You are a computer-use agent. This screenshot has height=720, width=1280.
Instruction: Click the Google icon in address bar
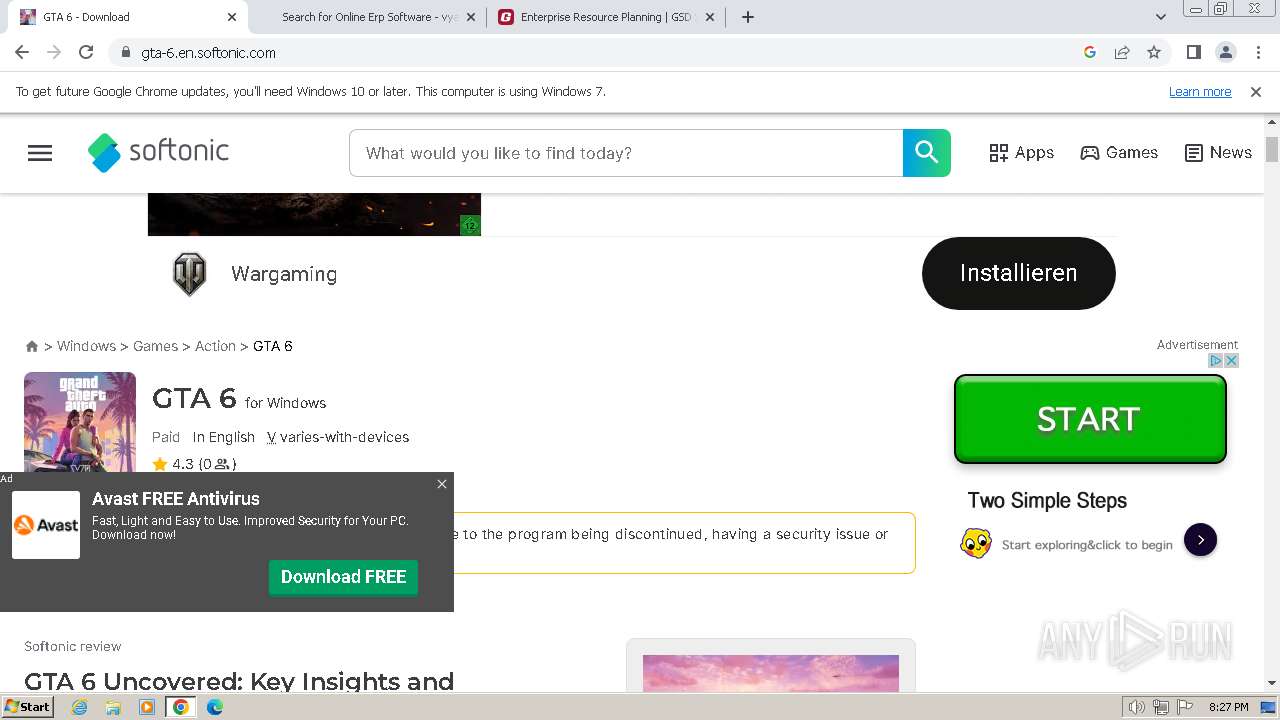point(1090,52)
